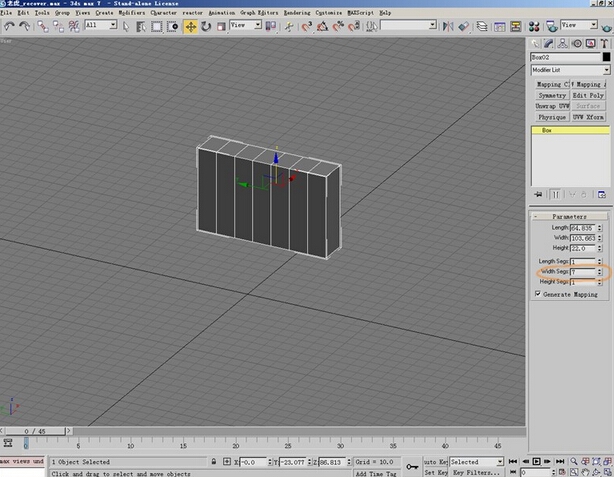Switch to the Hierarchy command panel tab

(562, 43)
